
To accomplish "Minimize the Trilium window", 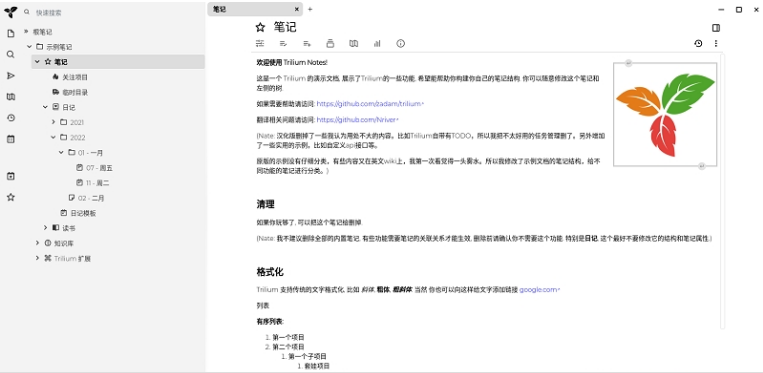I will click(721, 10).
